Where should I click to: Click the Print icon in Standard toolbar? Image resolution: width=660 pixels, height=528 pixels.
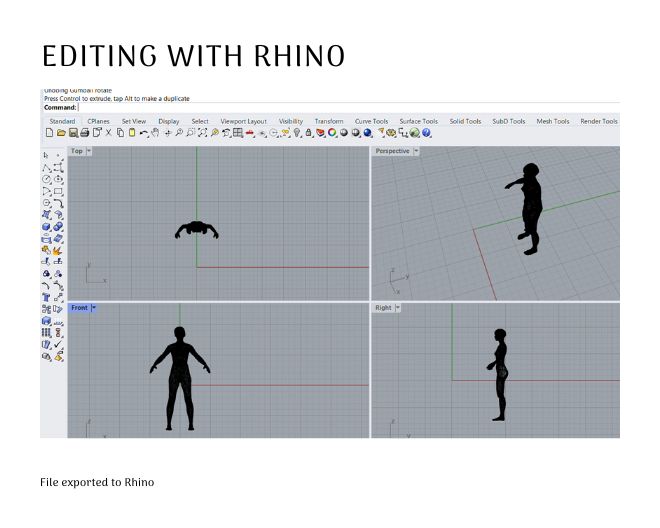coord(85,133)
